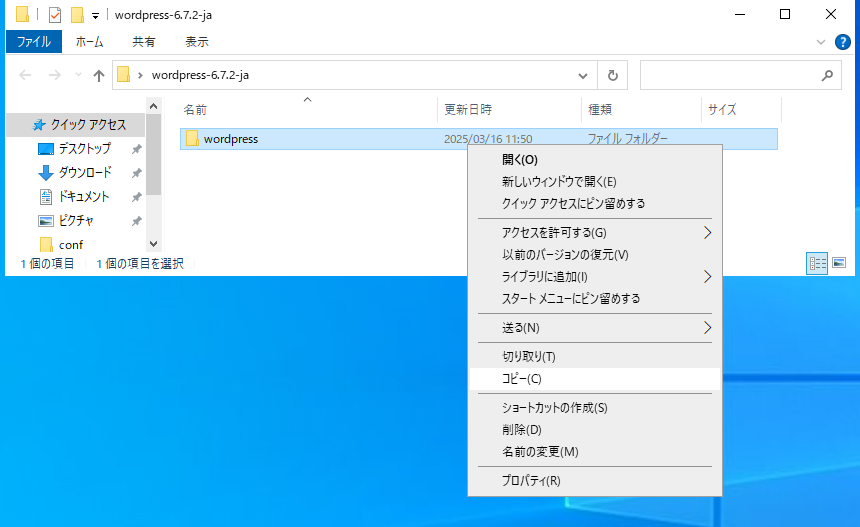The width and height of the screenshot is (860, 527).
Task: Sort by 更新日時 column header
Action: [x=468, y=109]
